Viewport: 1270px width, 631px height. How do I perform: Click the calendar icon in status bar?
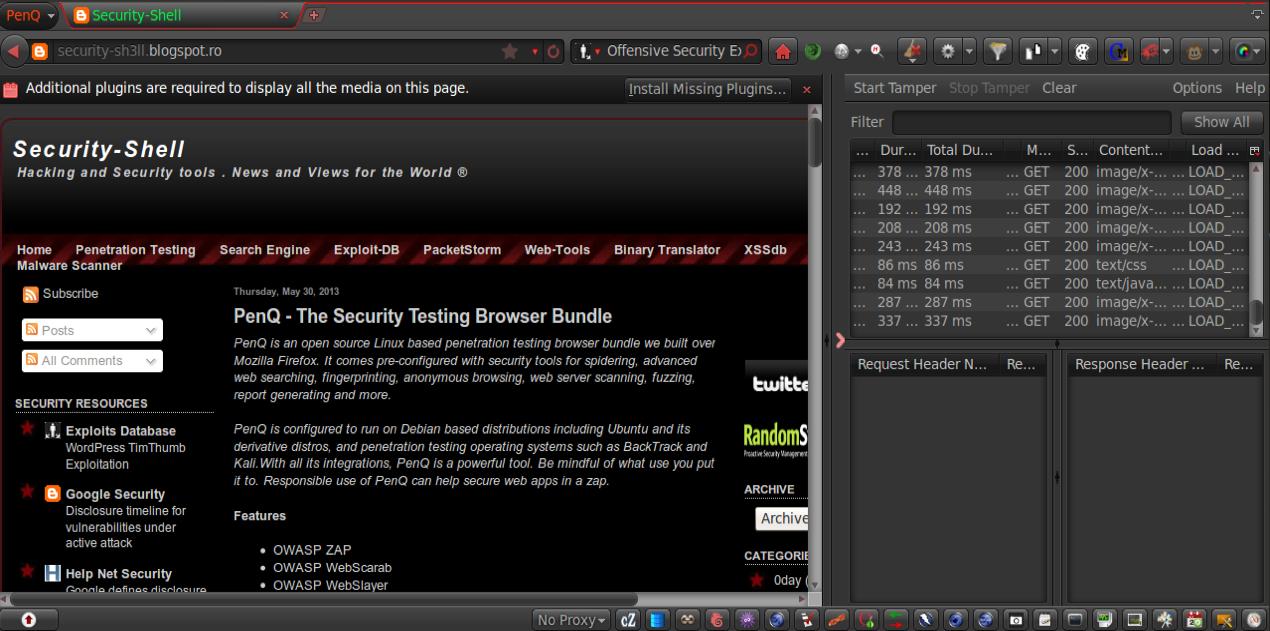1194,620
